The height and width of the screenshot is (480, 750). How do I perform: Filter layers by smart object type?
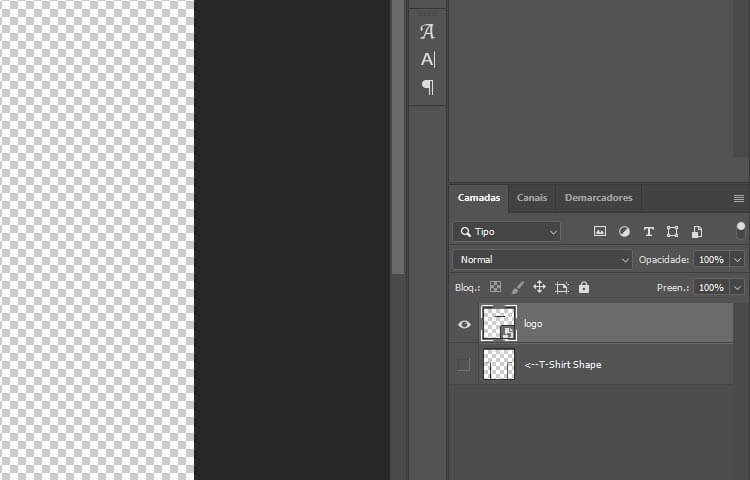point(696,231)
